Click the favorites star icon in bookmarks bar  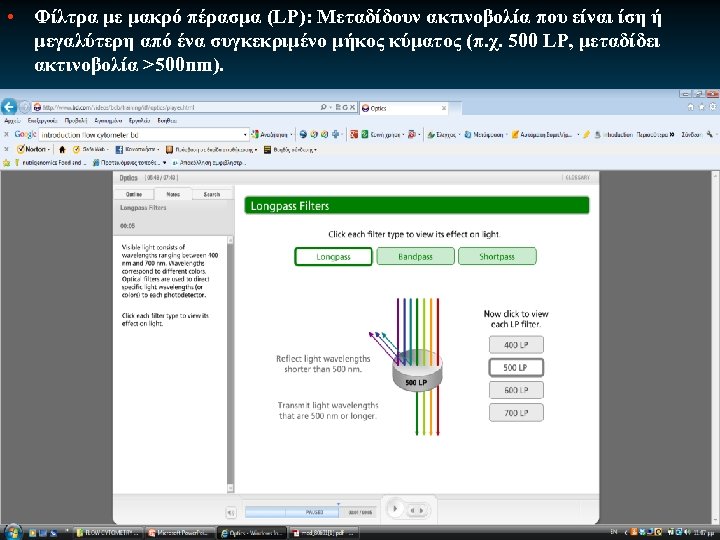[6, 163]
